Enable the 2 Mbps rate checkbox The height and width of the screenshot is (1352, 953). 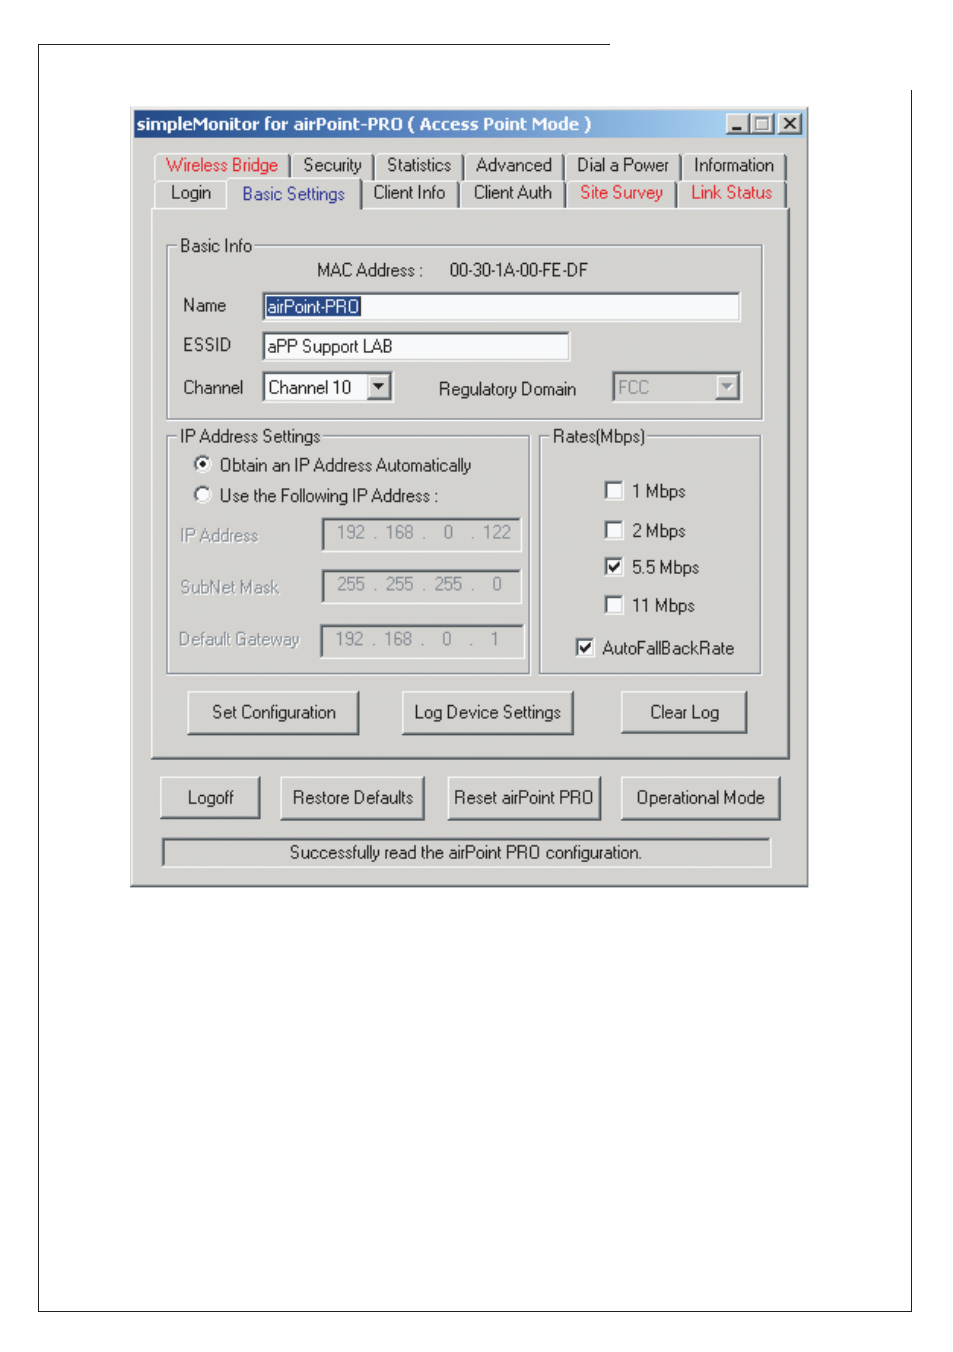[x=614, y=530]
